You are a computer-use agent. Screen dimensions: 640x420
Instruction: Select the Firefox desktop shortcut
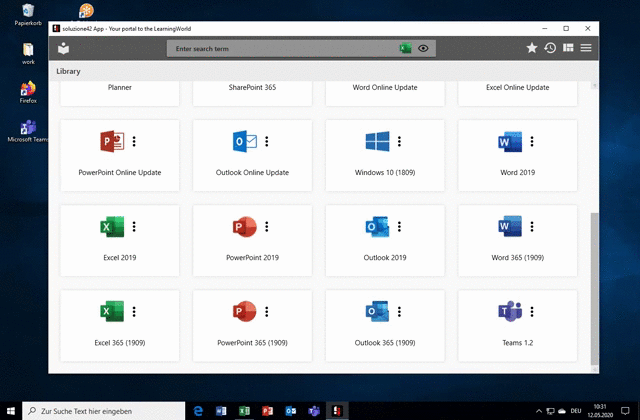click(x=28, y=92)
